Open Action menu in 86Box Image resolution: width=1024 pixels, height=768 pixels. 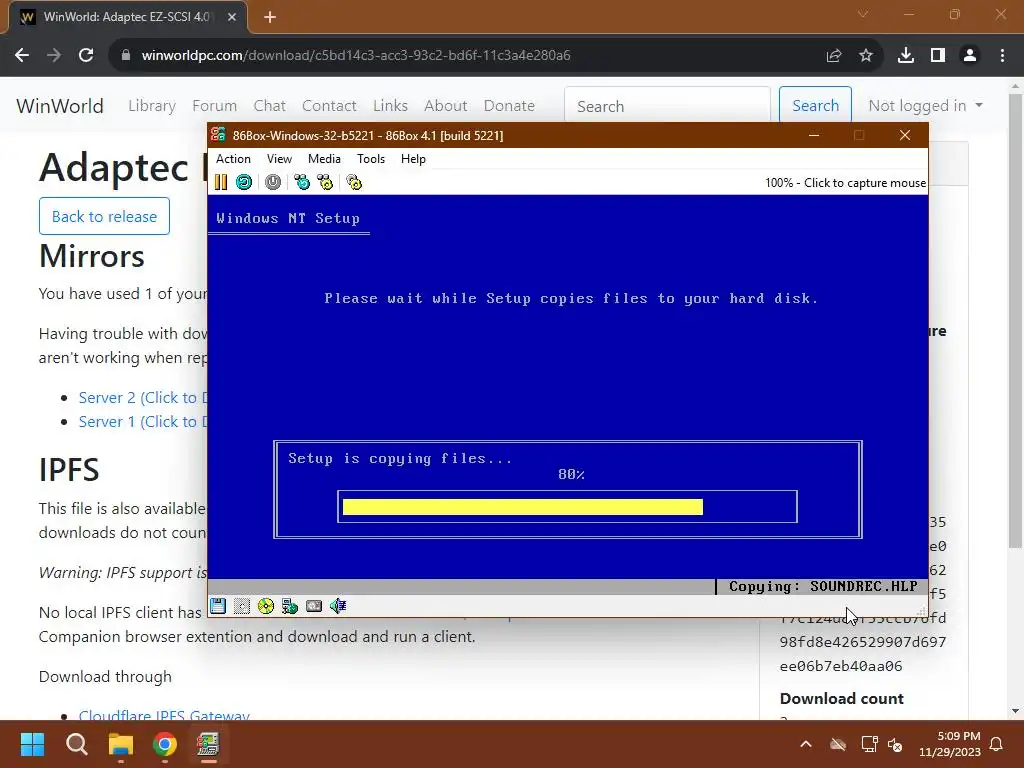233,159
